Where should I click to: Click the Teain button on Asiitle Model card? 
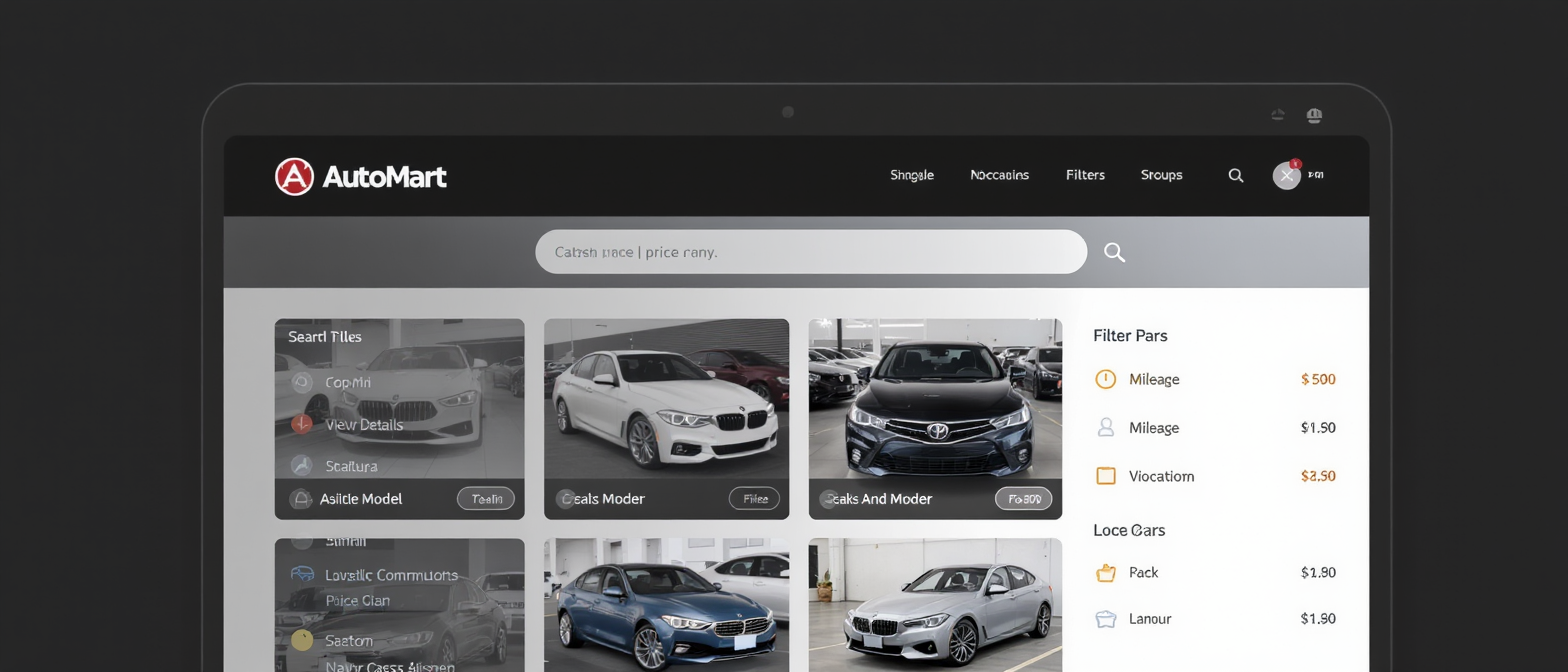coord(486,498)
